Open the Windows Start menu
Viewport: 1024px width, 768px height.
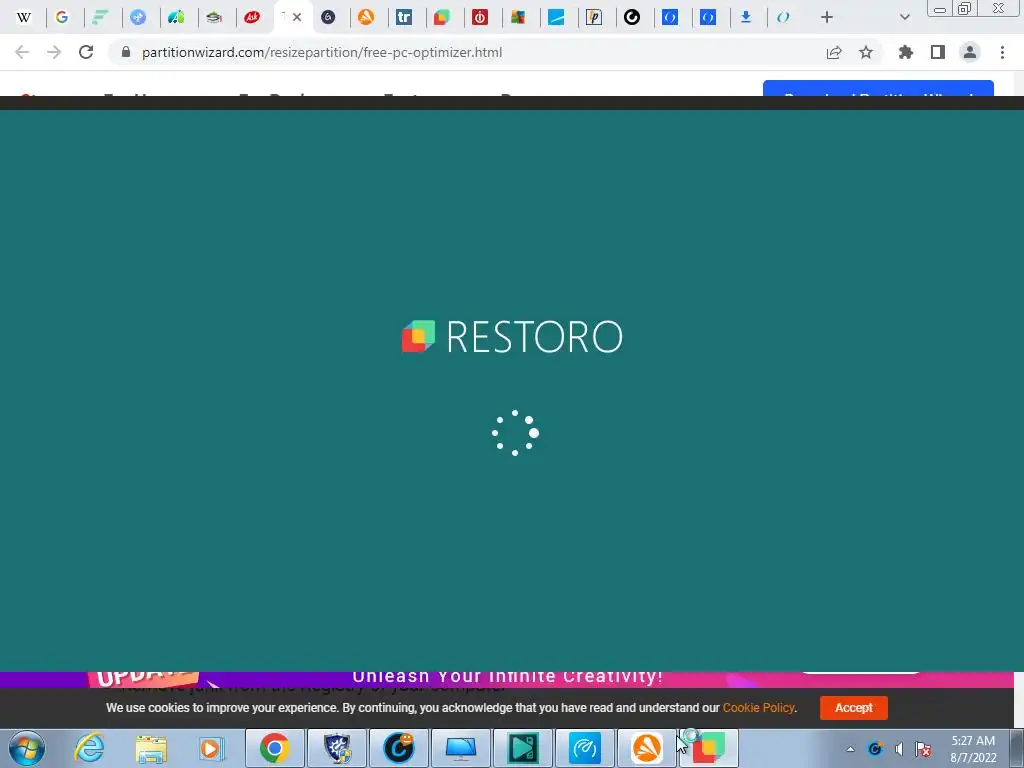point(27,748)
